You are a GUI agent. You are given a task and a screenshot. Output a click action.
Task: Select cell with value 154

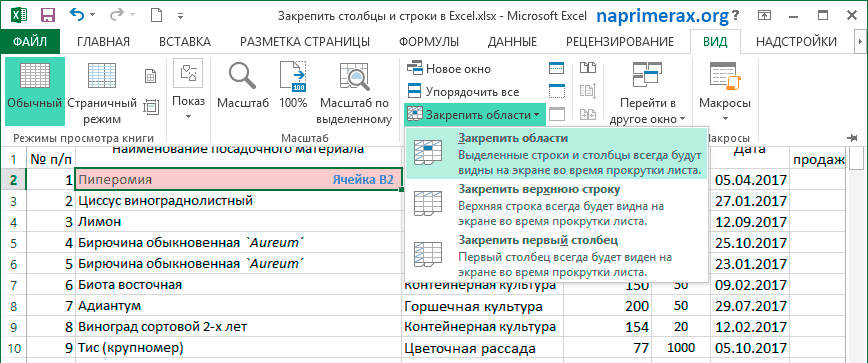point(608,327)
